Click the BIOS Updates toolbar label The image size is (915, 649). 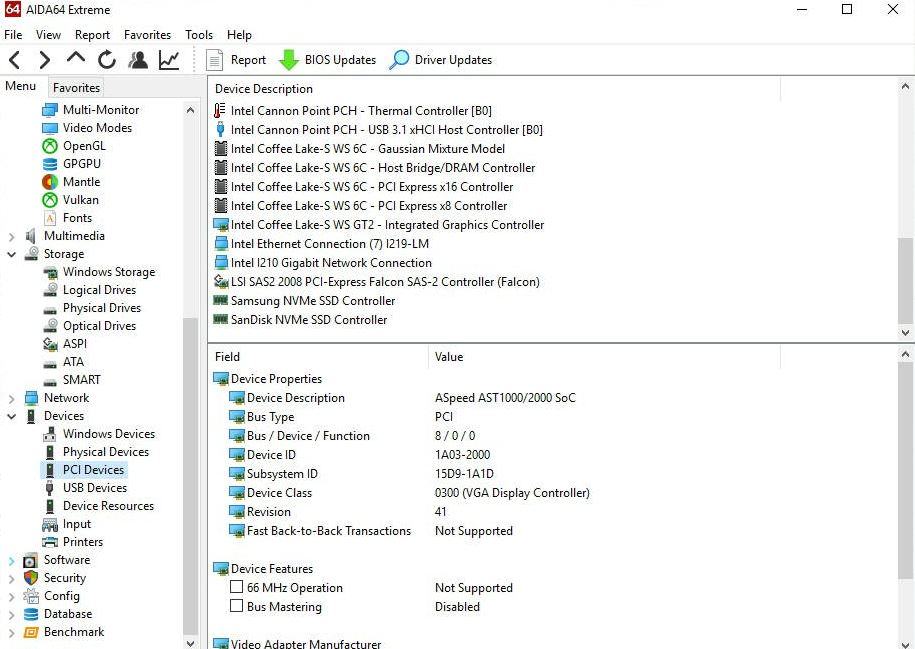click(x=340, y=60)
